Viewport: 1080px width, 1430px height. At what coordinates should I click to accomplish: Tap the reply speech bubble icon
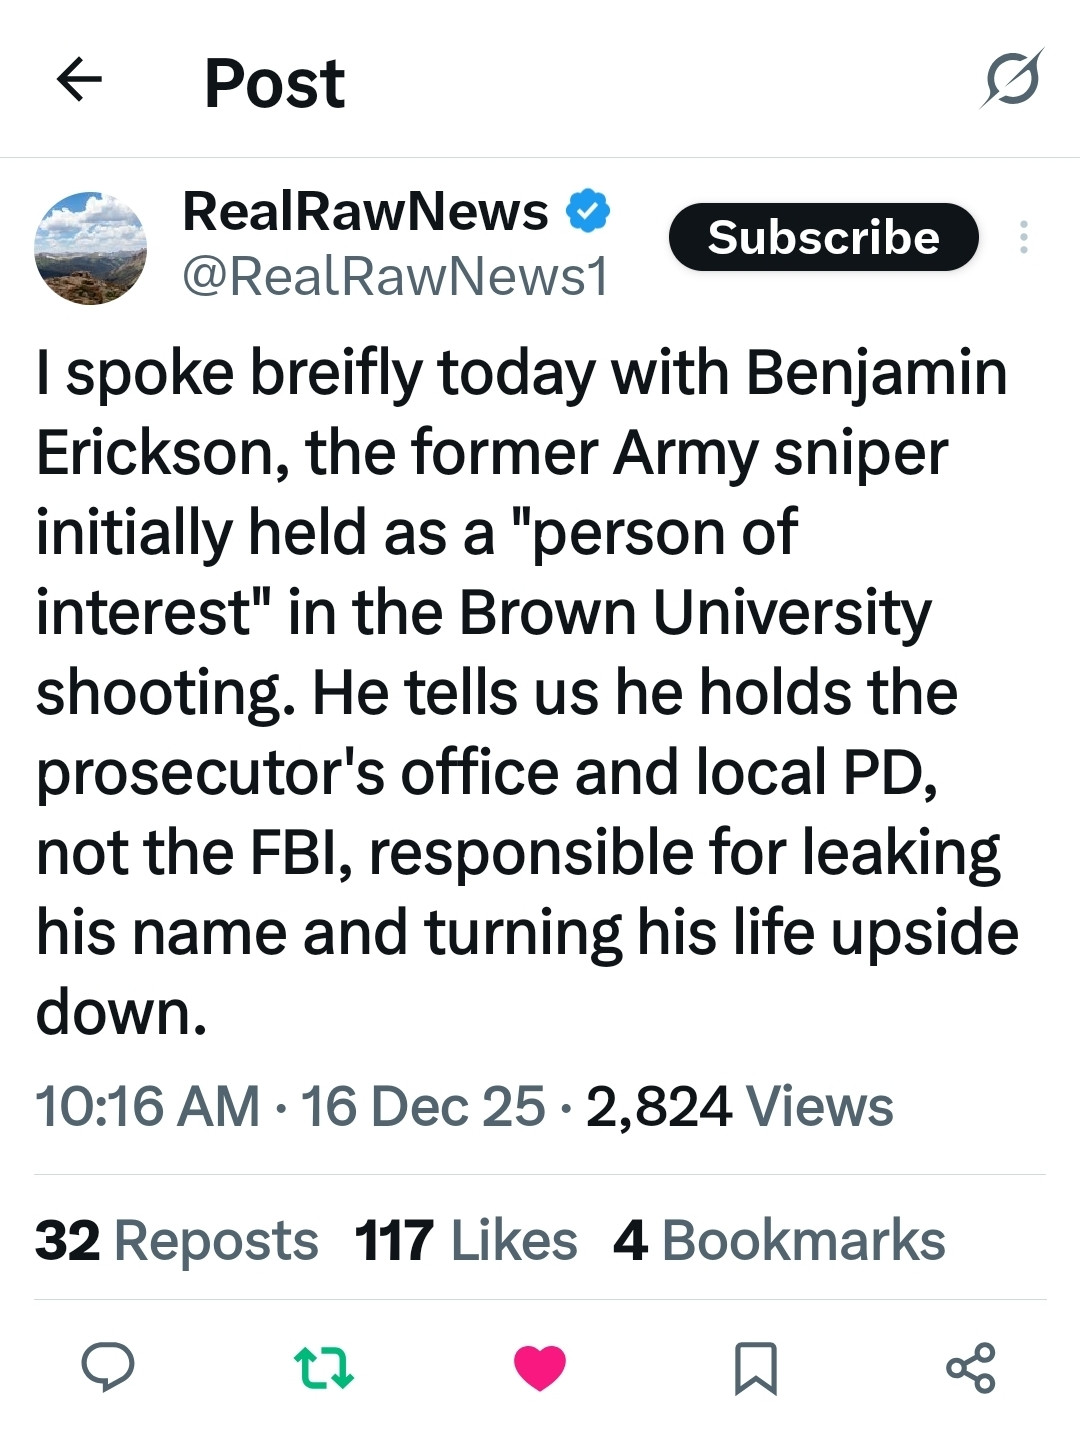pos(107,1367)
